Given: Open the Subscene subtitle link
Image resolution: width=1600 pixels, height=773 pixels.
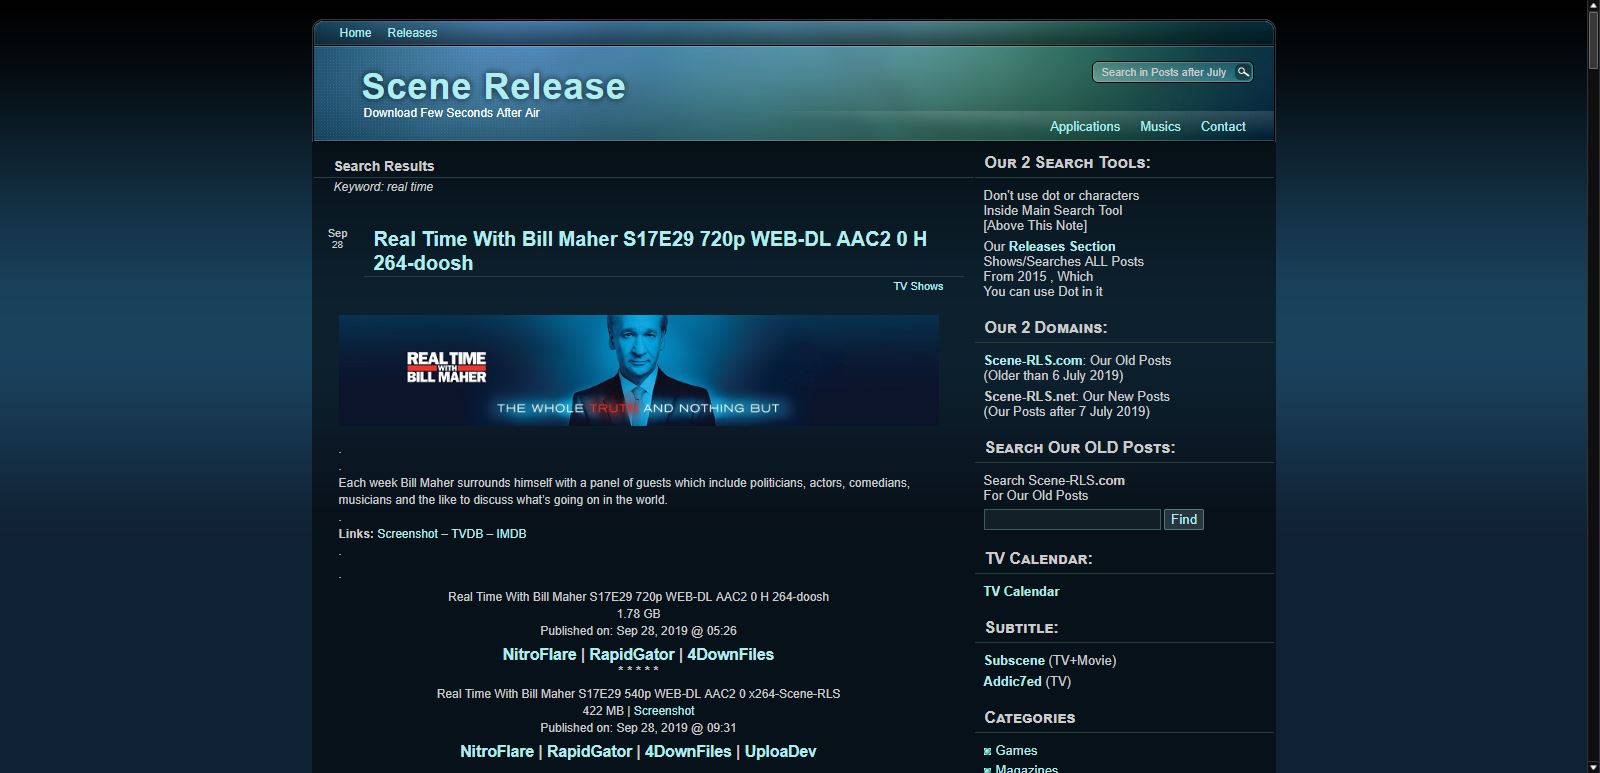Looking at the screenshot, I should point(1014,660).
